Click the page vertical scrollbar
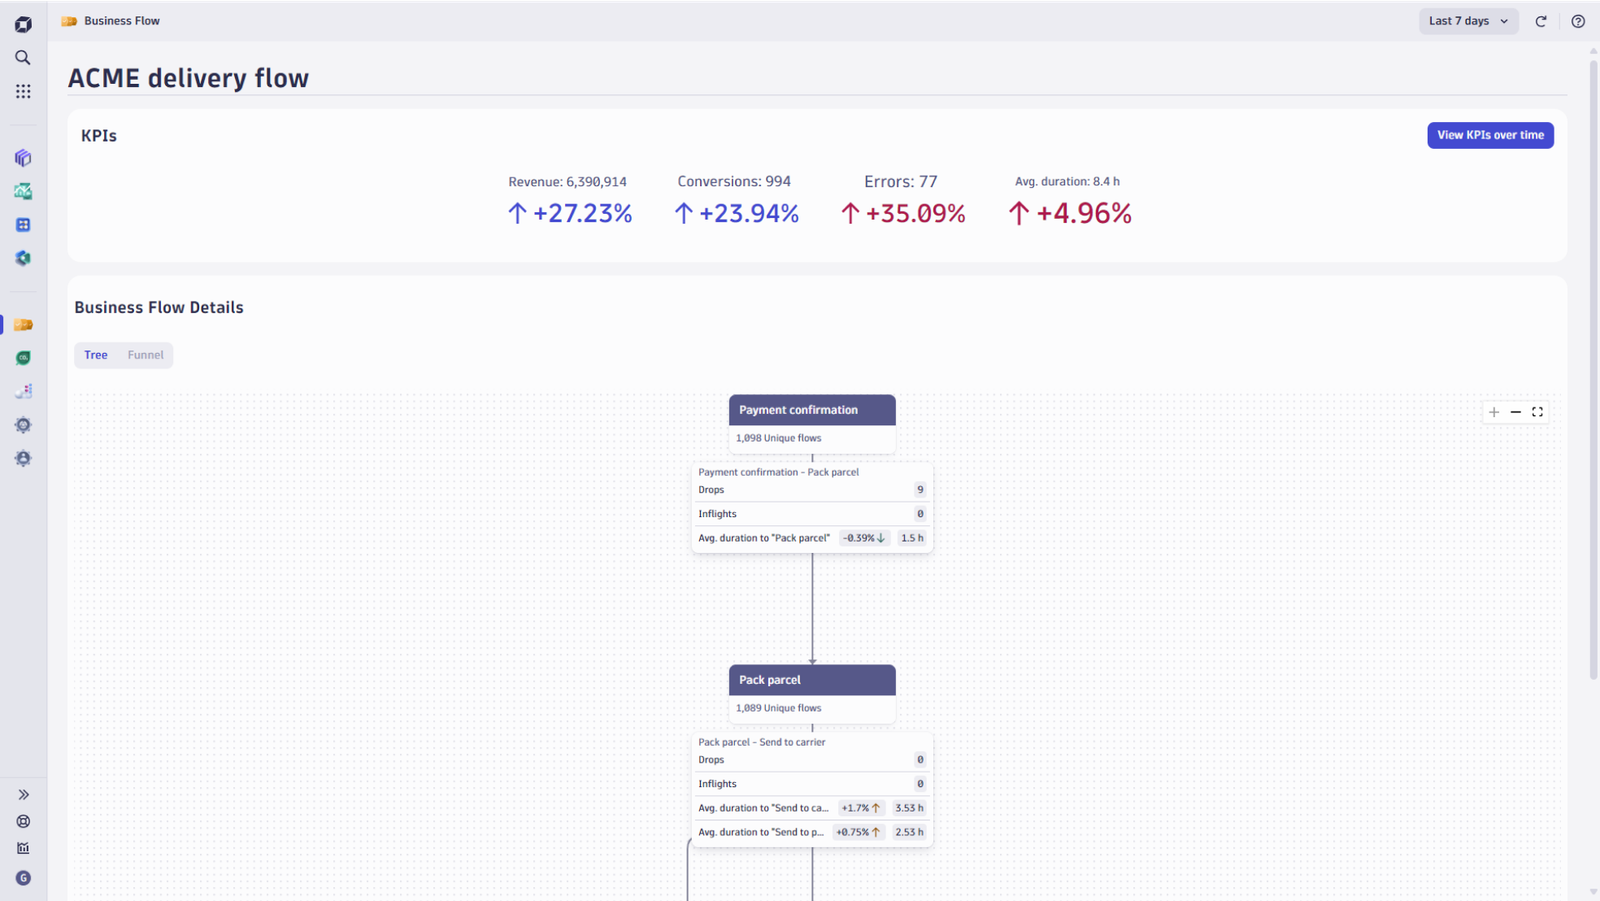This screenshot has height=901, width=1600. [1593, 370]
